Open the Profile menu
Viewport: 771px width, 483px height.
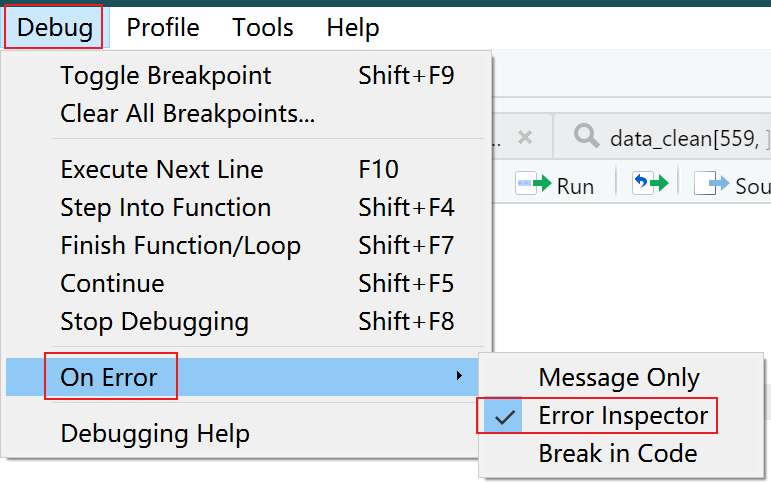163,27
